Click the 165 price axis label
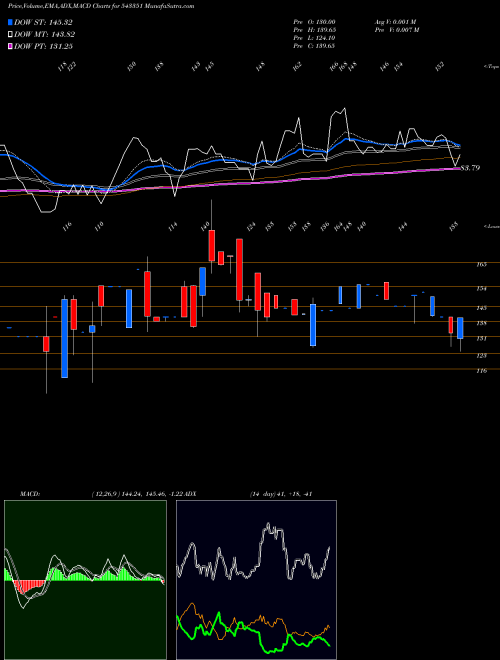Screen dimensions: 500x660 click(x=481, y=264)
